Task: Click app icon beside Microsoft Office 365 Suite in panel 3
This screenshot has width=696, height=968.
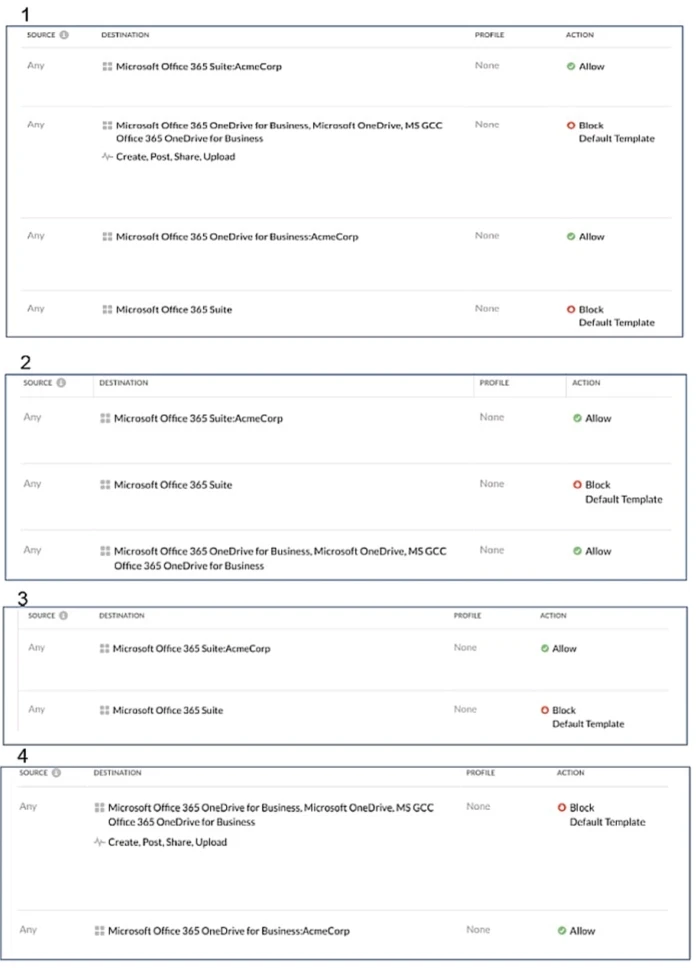Action: (x=104, y=710)
